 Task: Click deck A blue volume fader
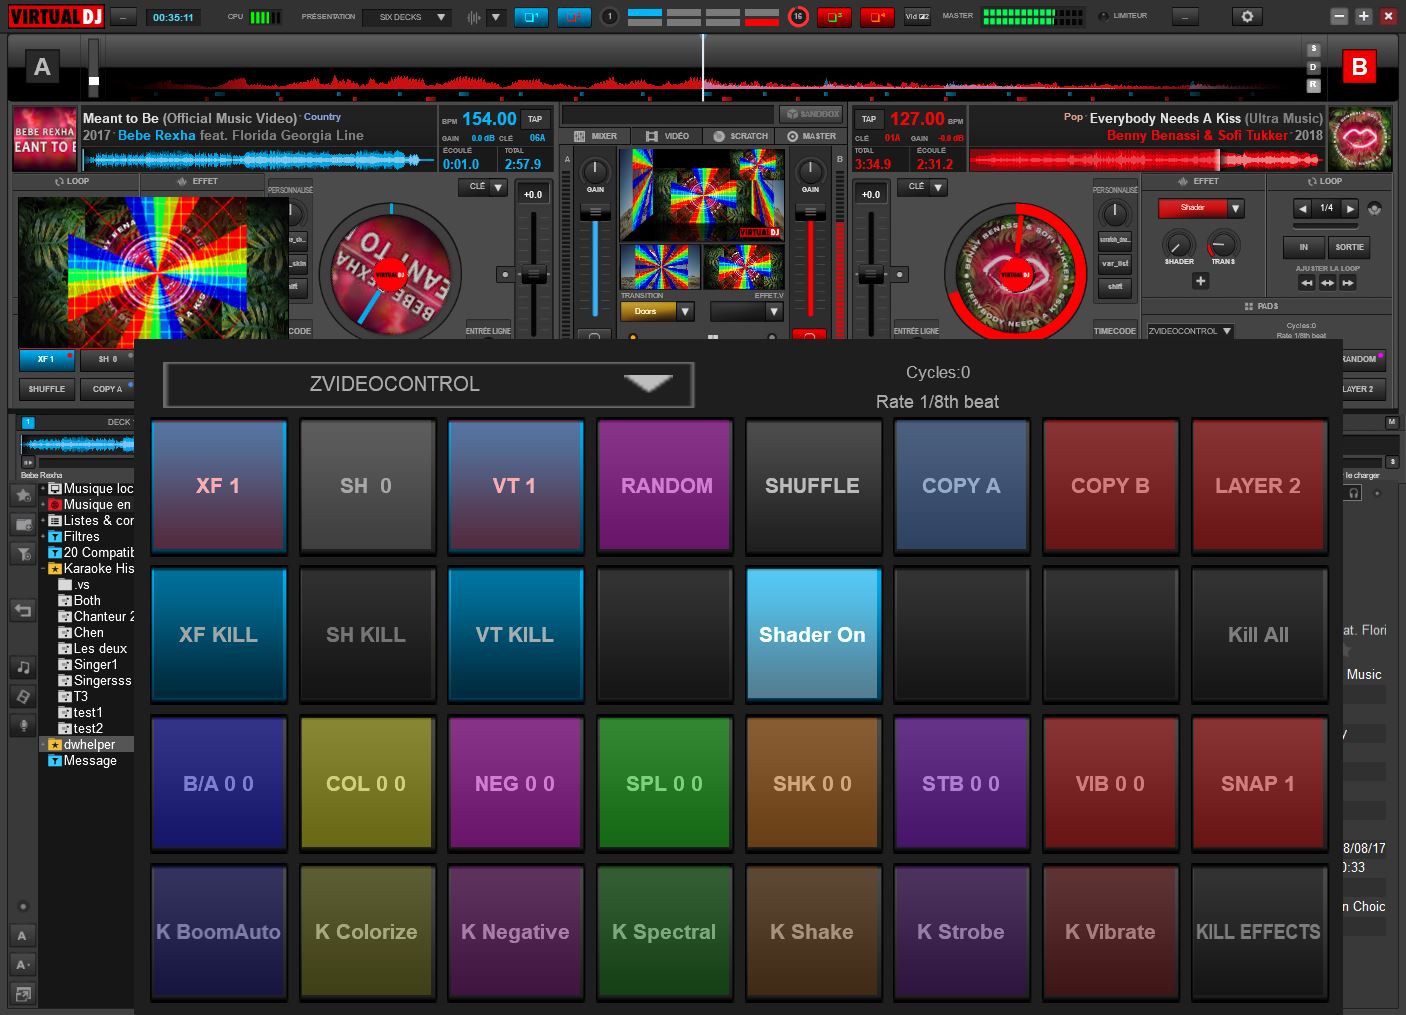[x=595, y=212]
